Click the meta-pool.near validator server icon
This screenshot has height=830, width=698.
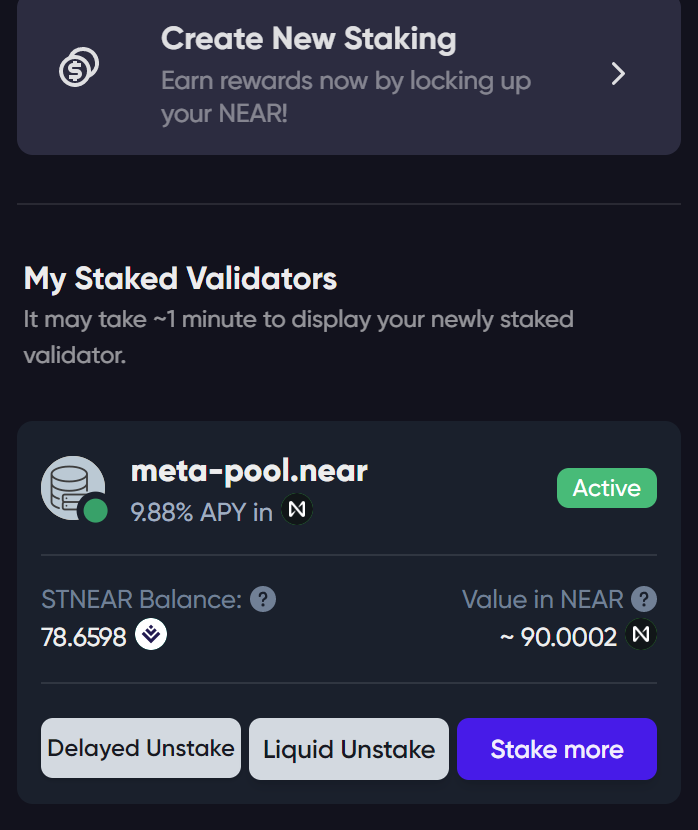coord(73,488)
